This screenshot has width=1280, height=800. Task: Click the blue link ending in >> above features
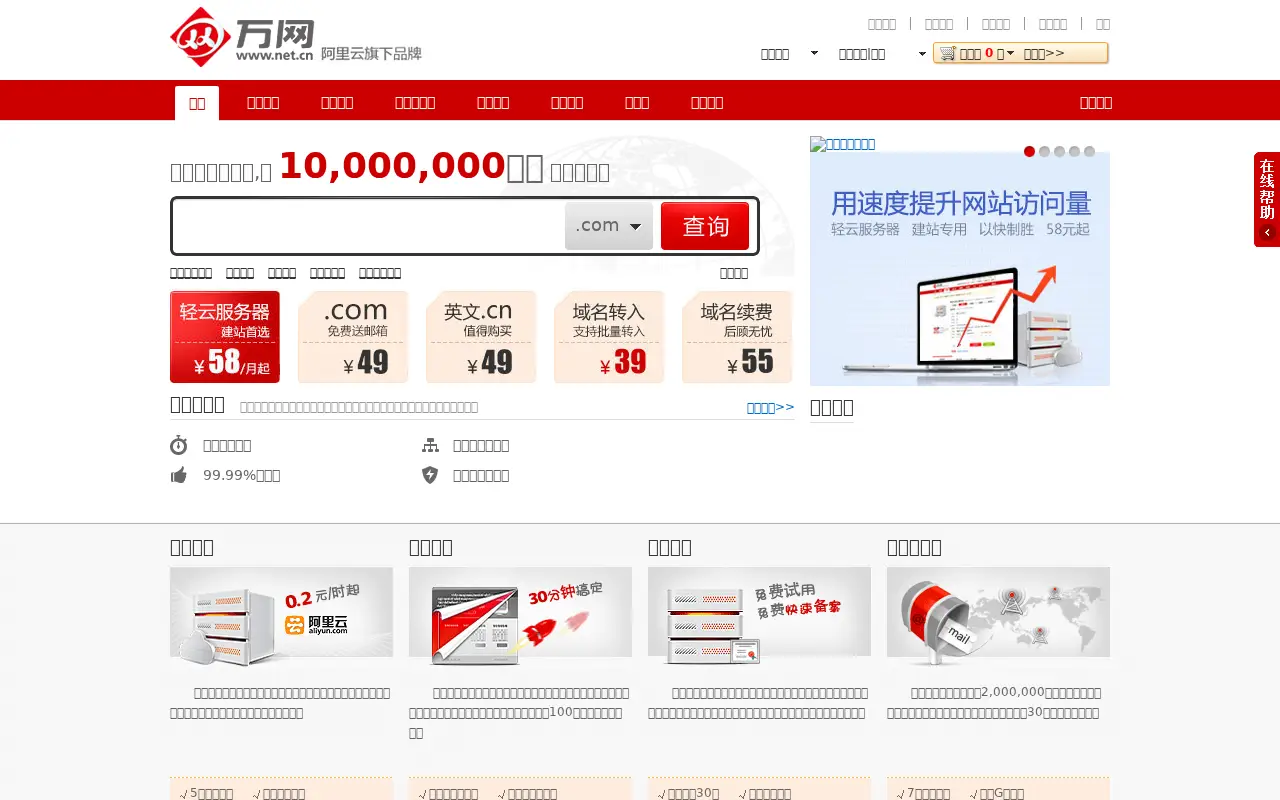[770, 407]
